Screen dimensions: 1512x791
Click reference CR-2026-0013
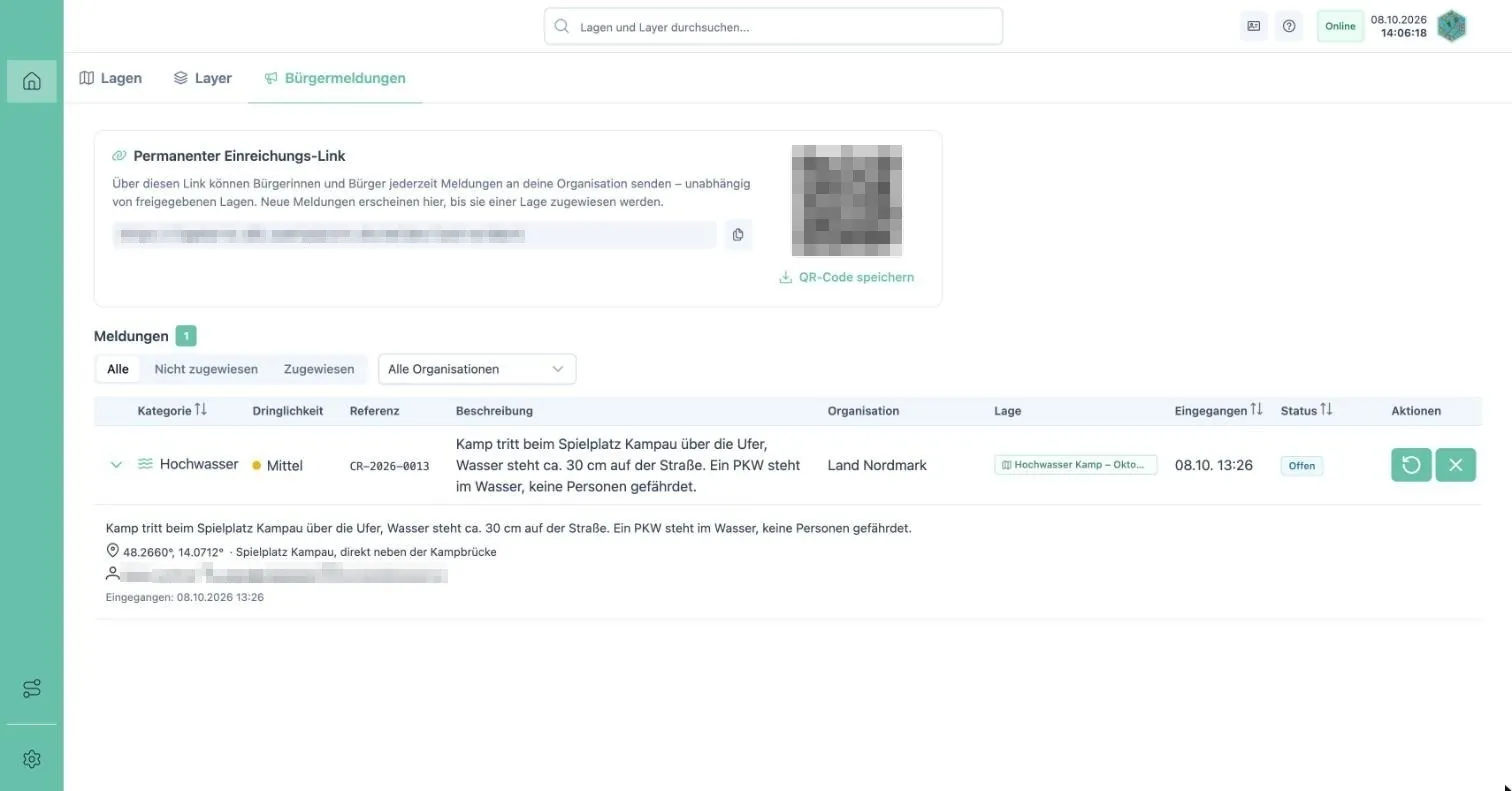coord(389,466)
